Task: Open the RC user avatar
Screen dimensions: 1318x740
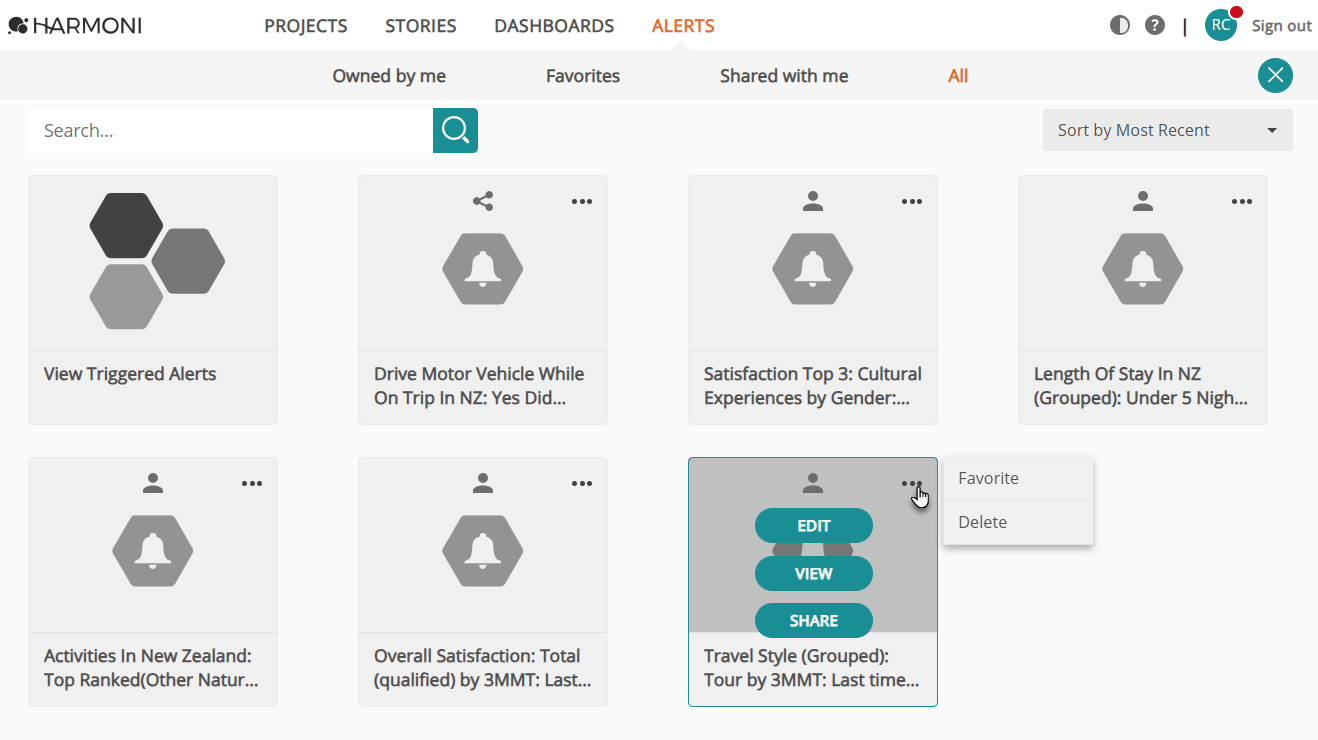Action: click(x=1221, y=26)
